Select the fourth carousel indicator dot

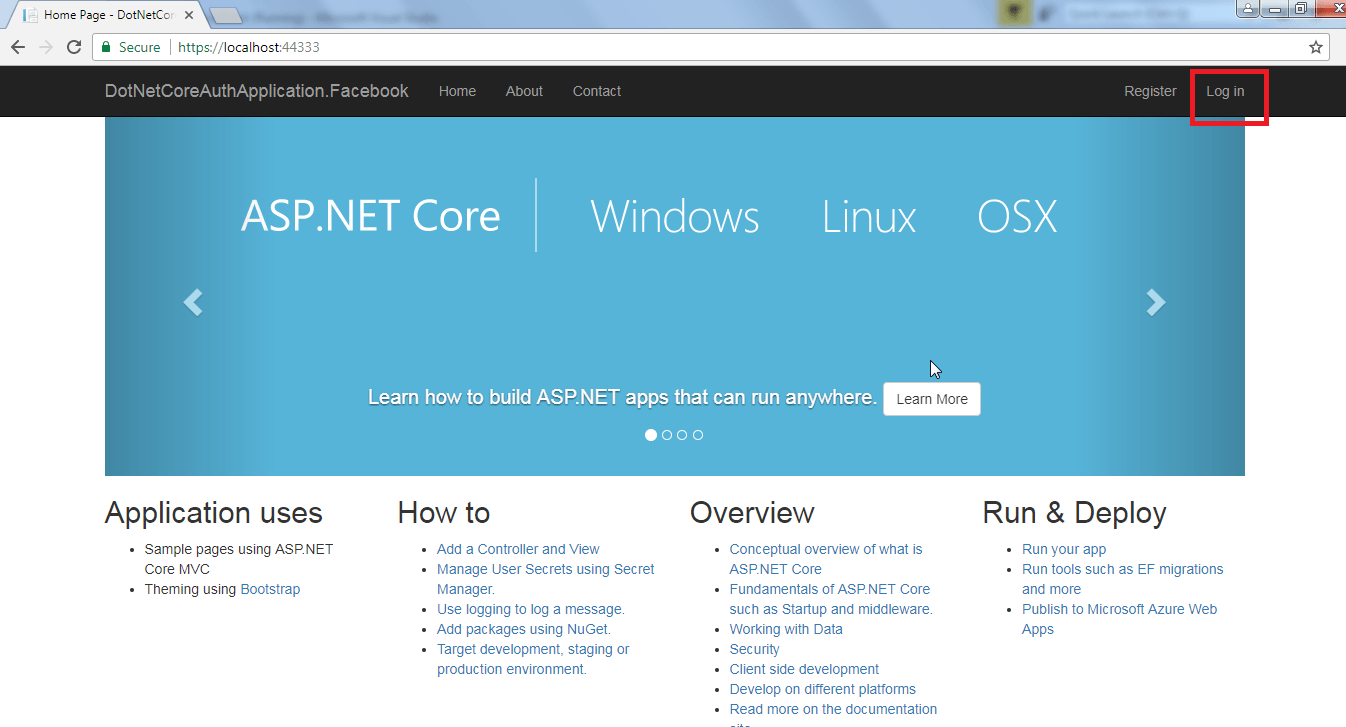click(698, 435)
